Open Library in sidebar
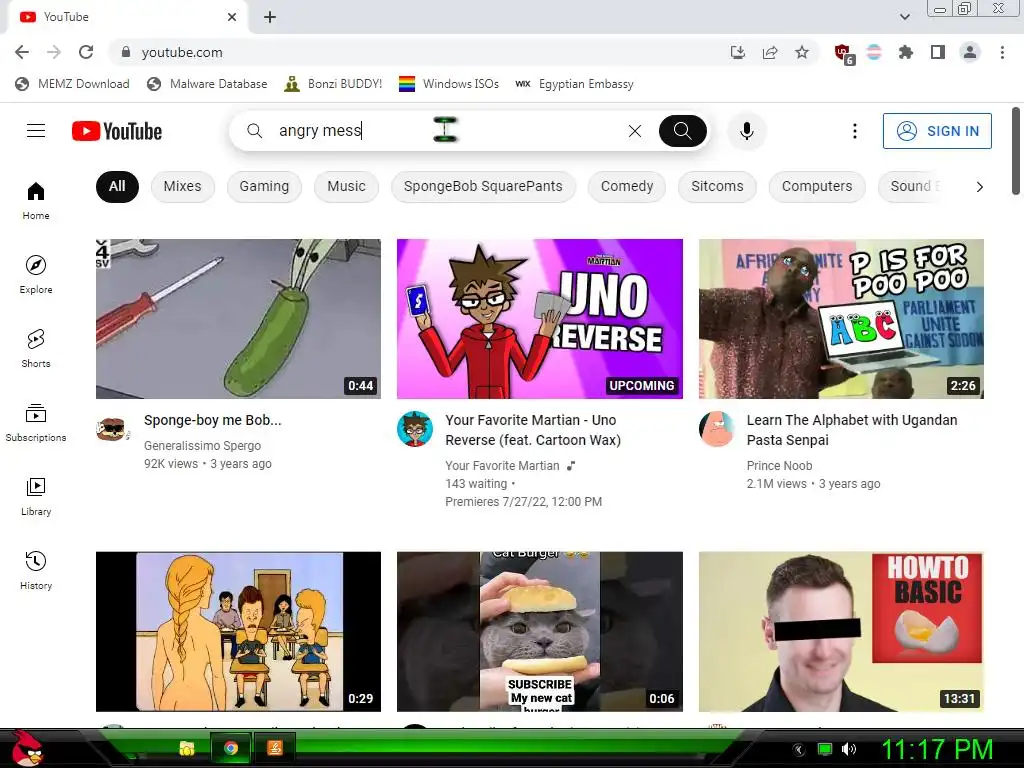Image resolution: width=1024 pixels, height=768 pixels. tap(36, 496)
